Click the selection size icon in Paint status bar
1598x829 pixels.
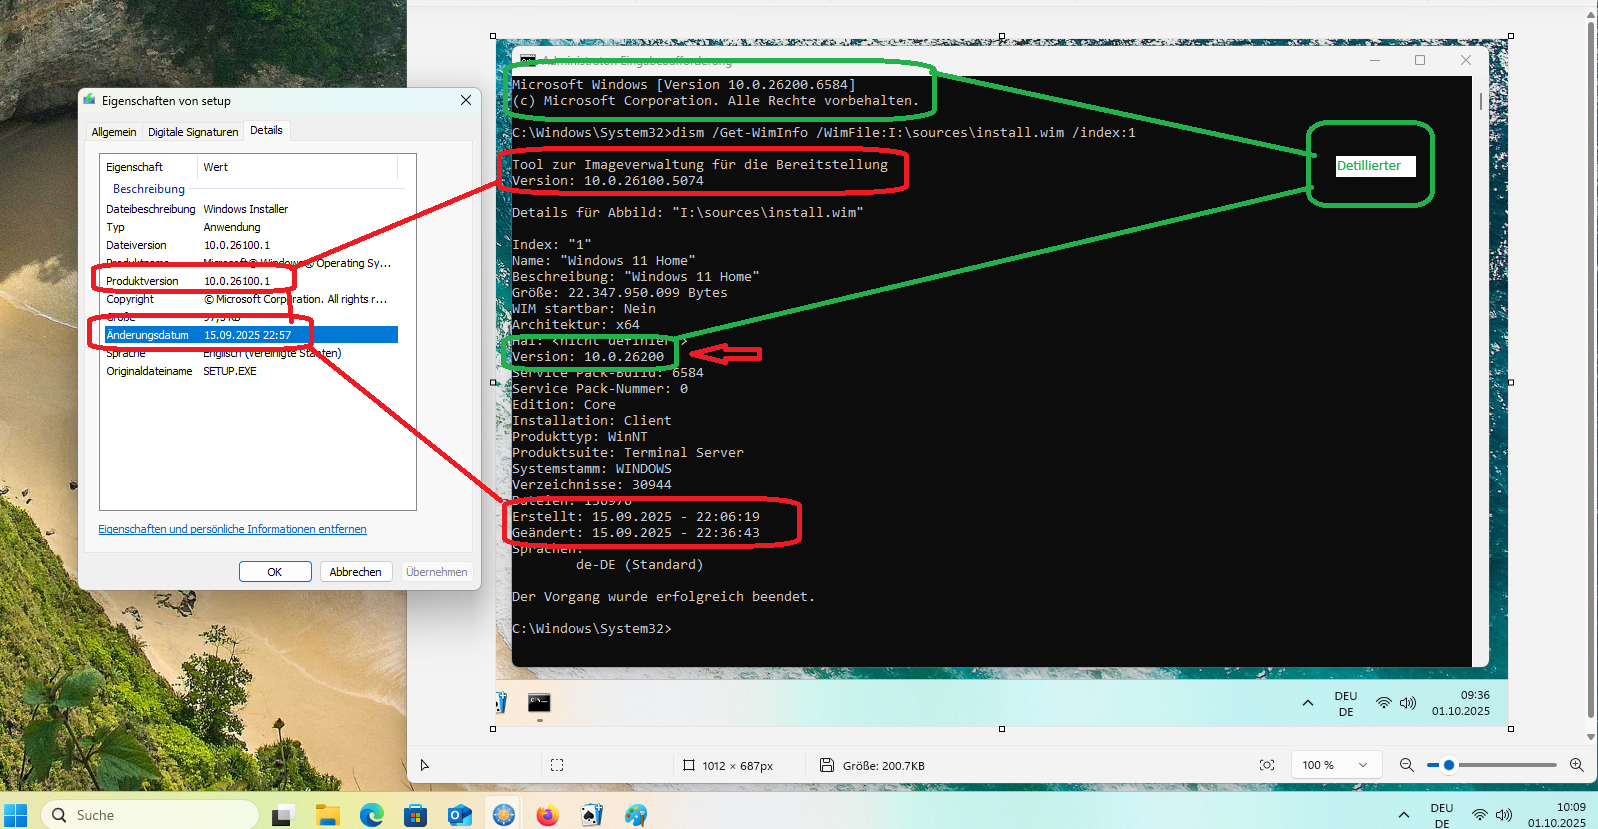click(x=557, y=765)
